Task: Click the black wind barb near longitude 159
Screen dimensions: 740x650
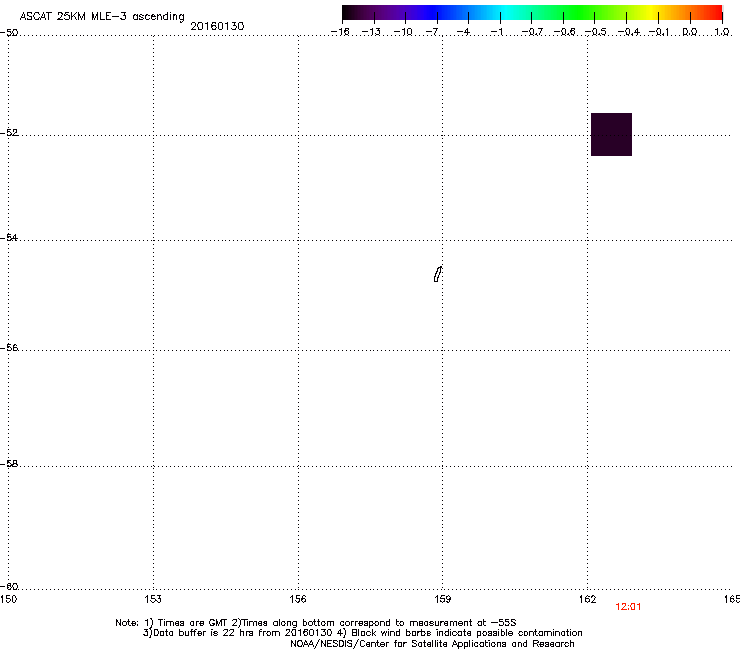Action: (x=438, y=274)
